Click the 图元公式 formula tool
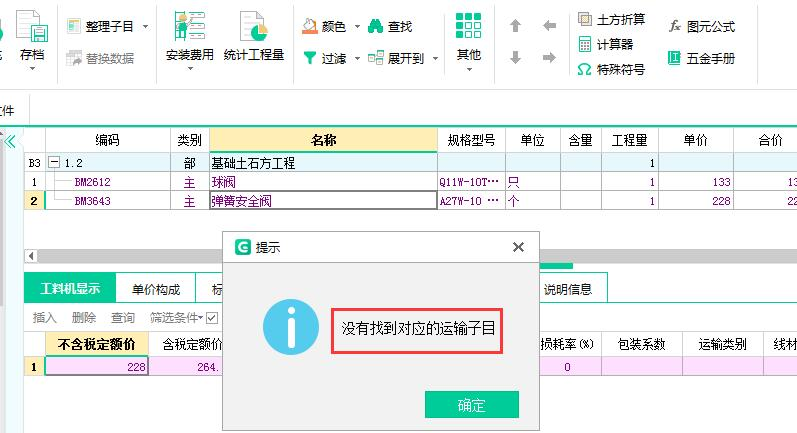The height and width of the screenshot is (433, 797). [x=700, y=26]
